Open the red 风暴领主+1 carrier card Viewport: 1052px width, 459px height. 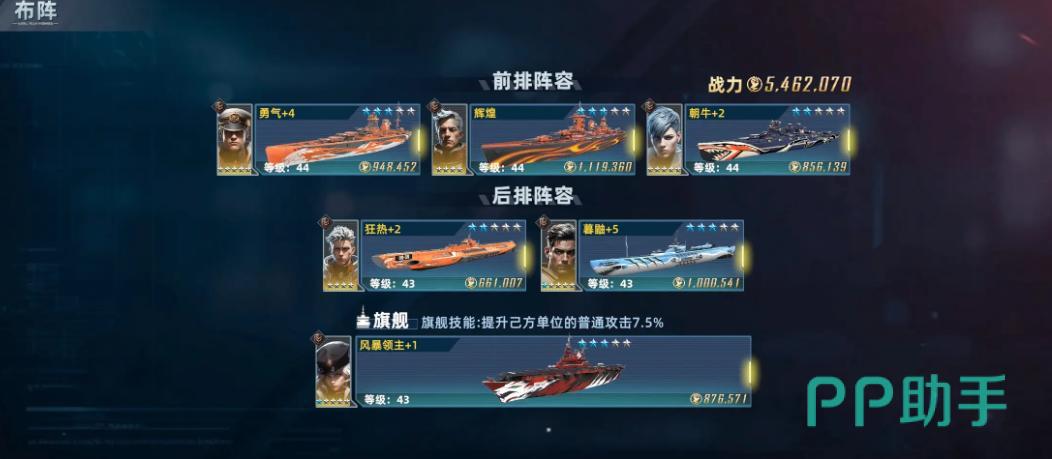coord(553,372)
